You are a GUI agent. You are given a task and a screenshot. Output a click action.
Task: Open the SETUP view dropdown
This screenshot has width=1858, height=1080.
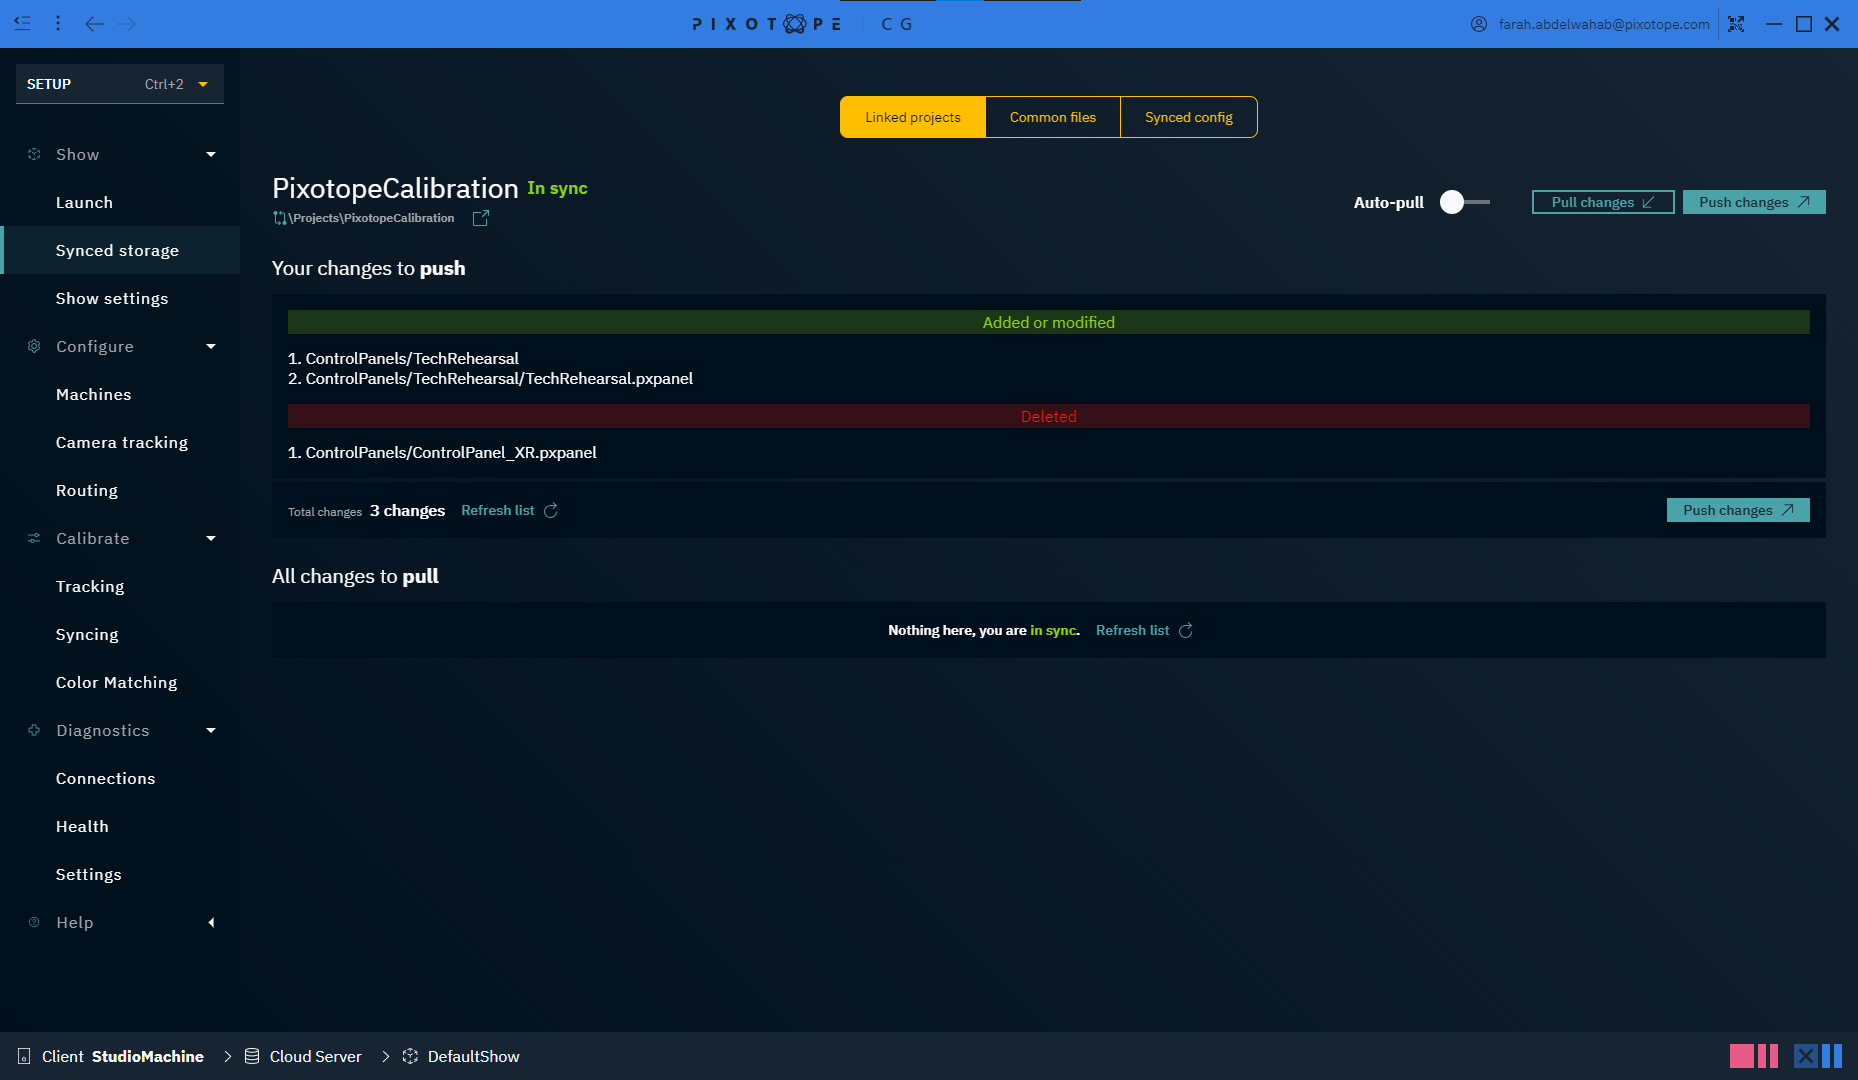(x=120, y=84)
